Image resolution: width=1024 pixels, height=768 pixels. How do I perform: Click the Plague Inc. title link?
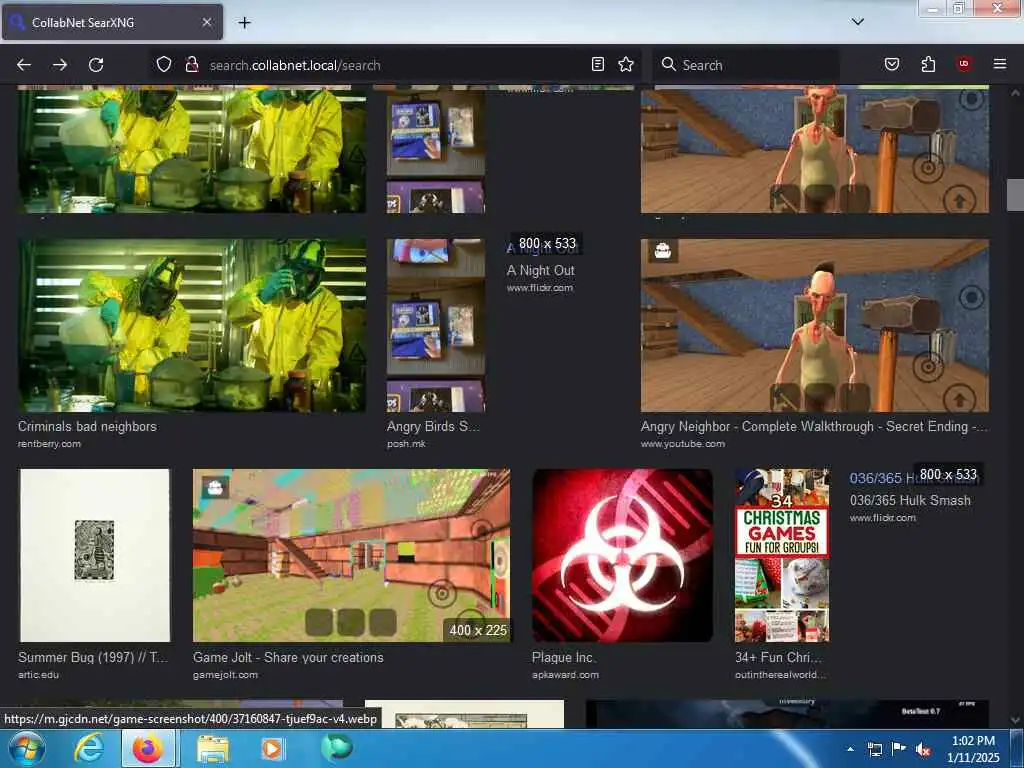coord(563,658)
